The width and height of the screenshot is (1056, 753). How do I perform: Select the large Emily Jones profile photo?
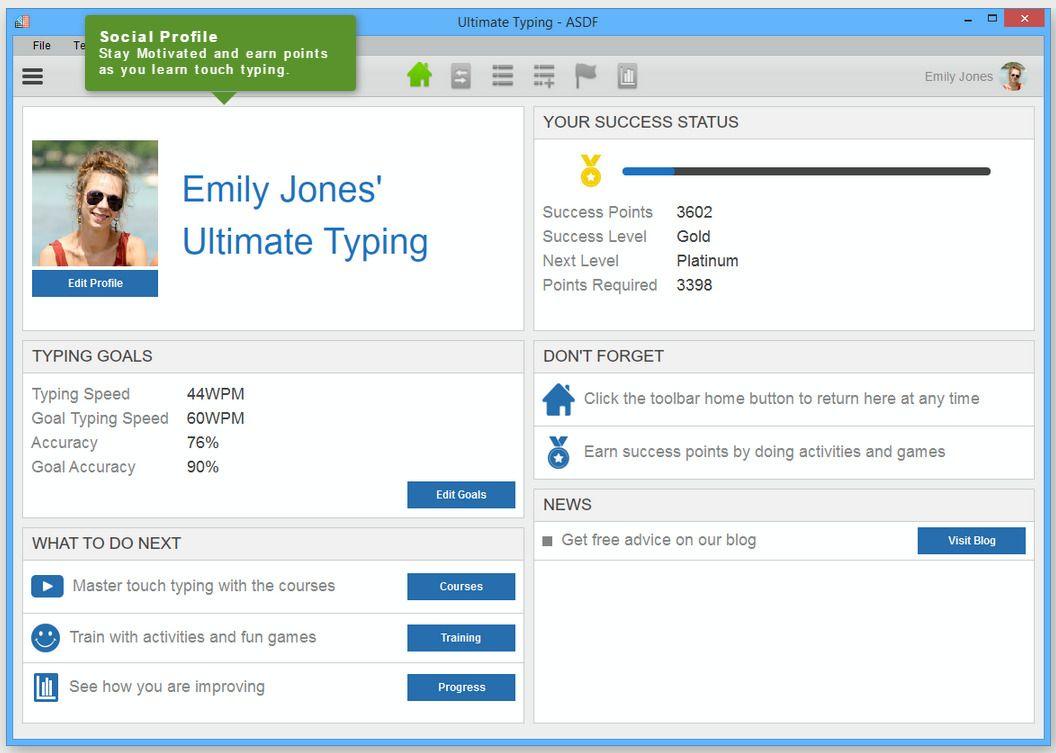coord(95,203)
